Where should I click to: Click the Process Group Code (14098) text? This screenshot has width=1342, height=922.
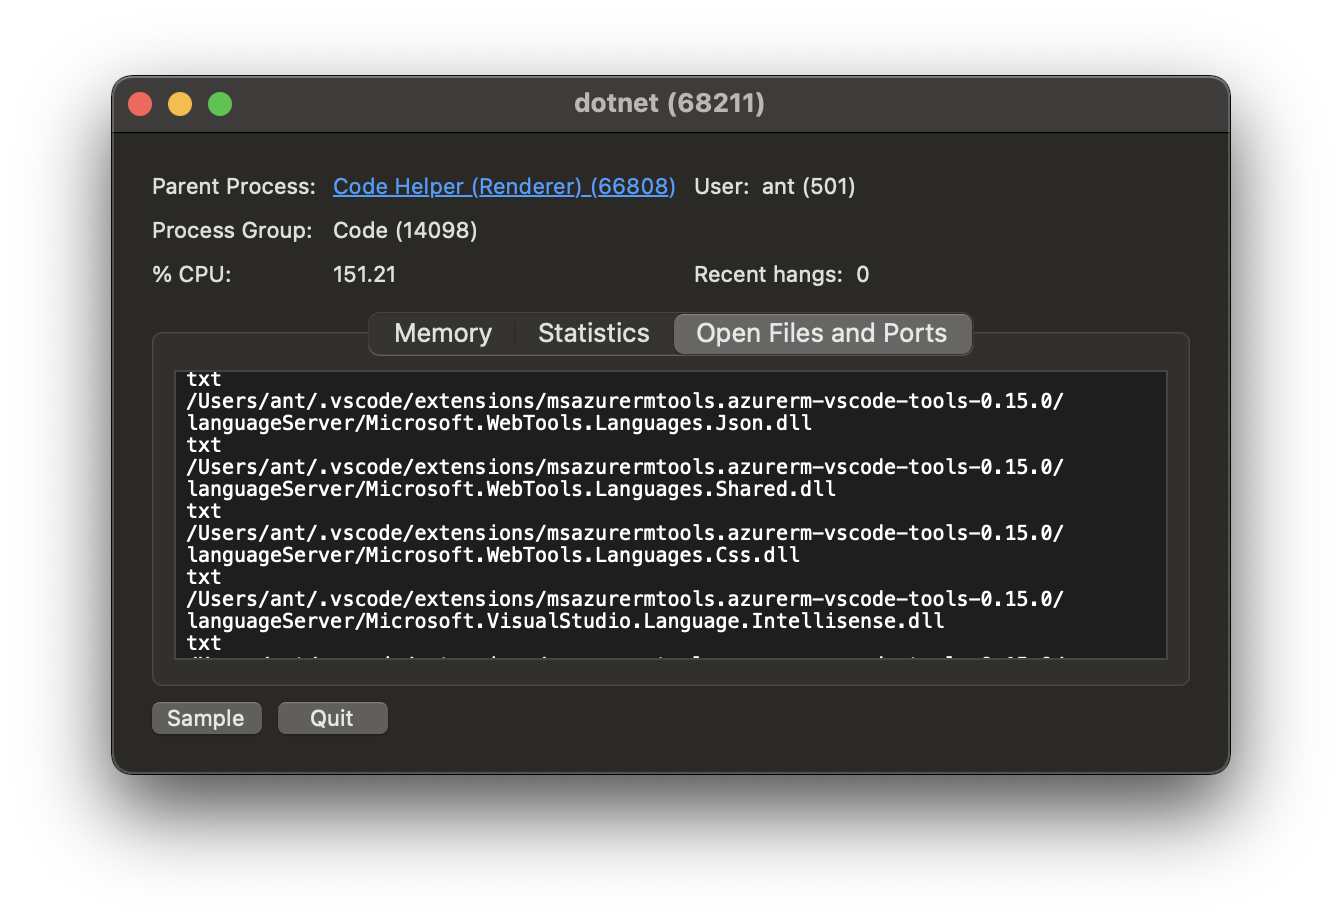tap(404, 230)
